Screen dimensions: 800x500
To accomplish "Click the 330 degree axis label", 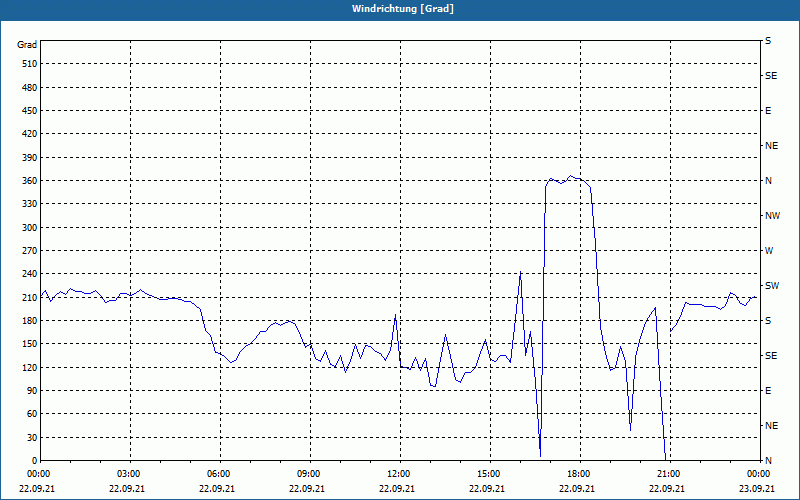I will tap(30, 204).
